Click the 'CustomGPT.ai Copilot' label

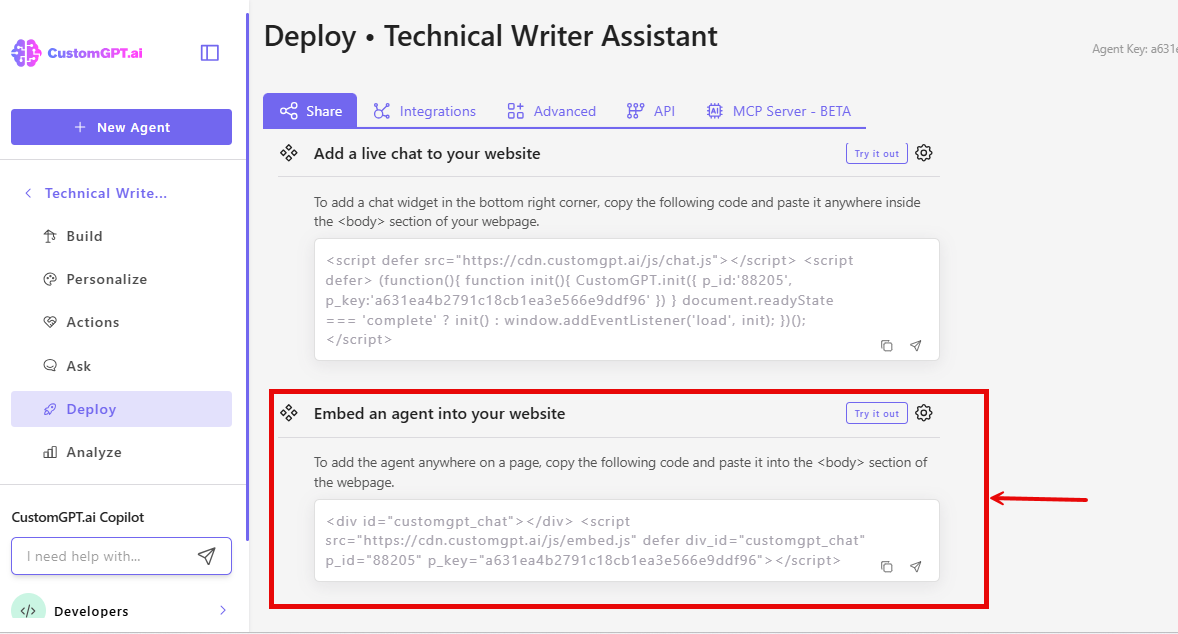77,517
